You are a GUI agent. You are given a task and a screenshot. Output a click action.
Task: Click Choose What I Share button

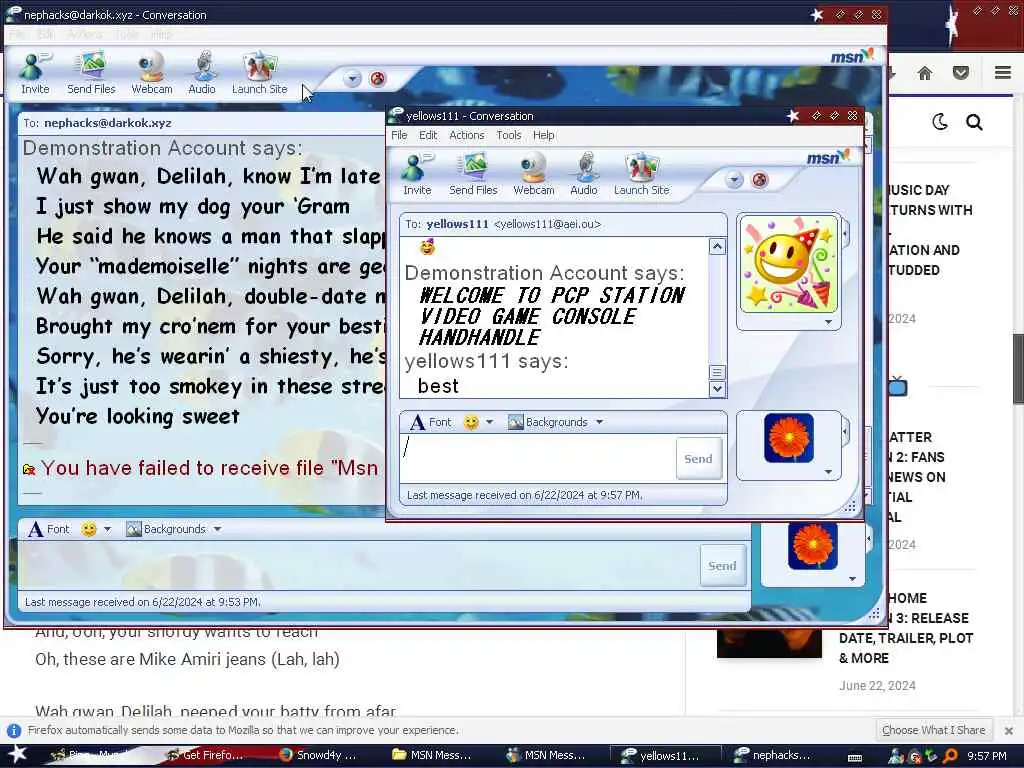point(933,730)
